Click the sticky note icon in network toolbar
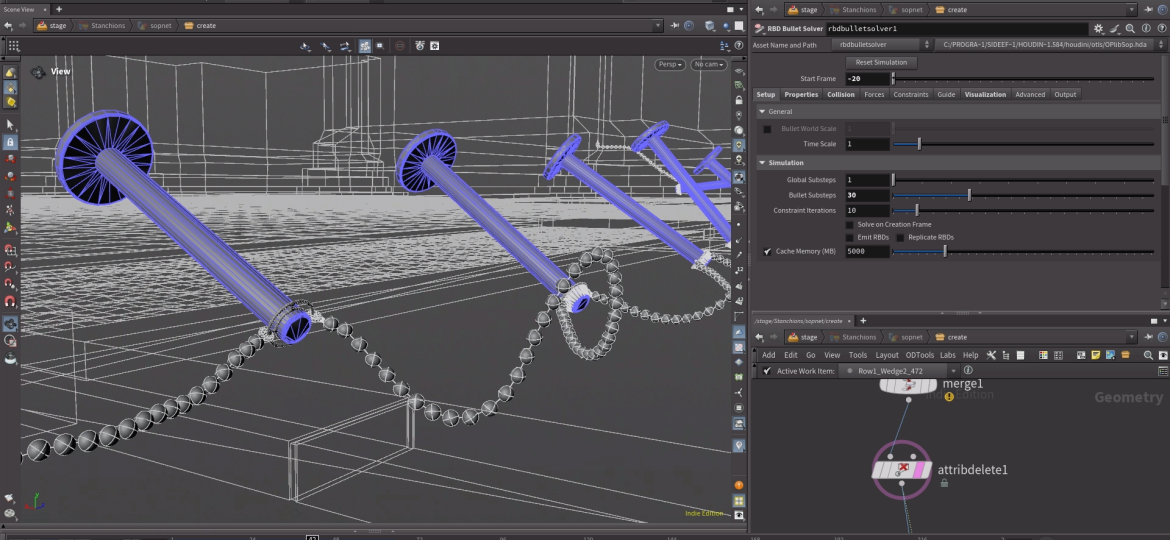The width and height of the screenshot is (1170, 540). 1096,355
